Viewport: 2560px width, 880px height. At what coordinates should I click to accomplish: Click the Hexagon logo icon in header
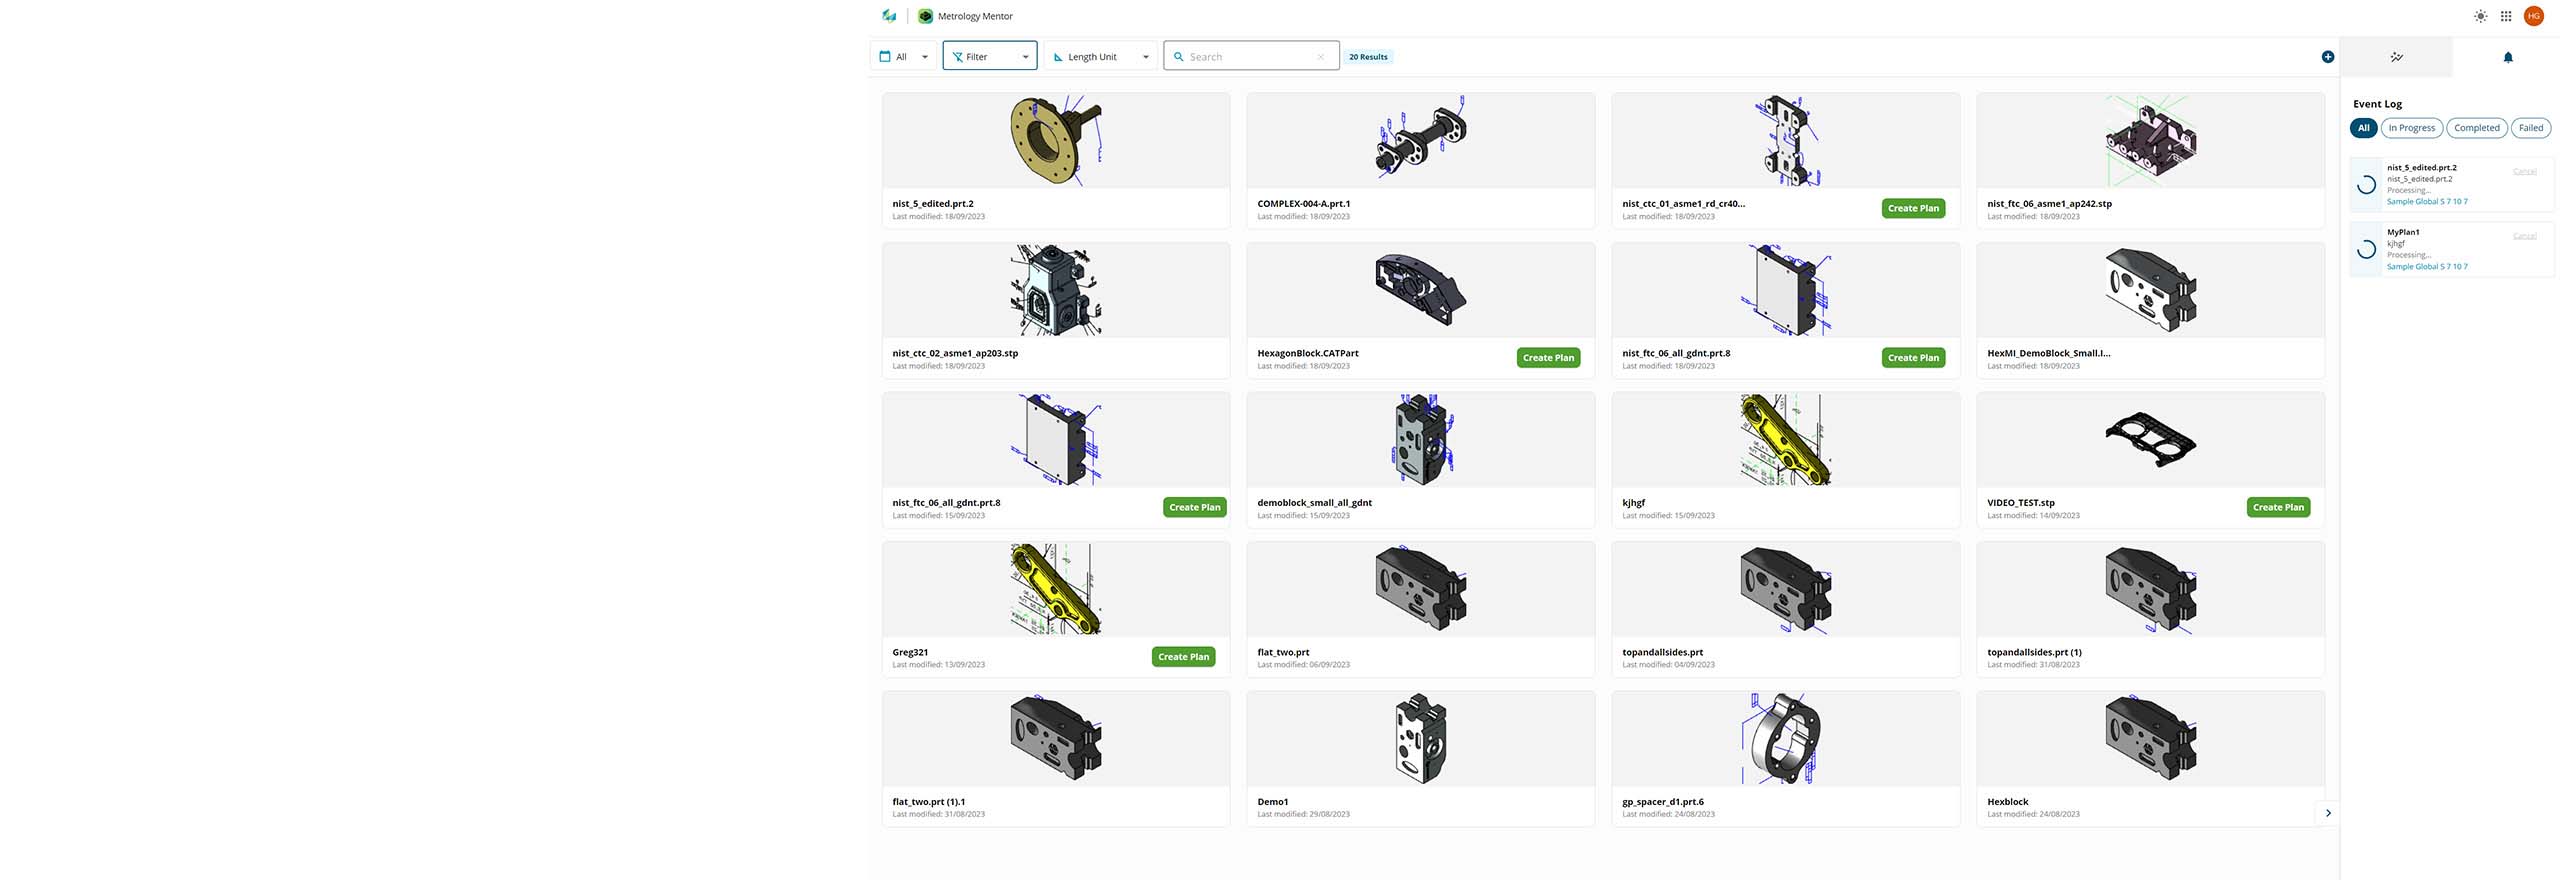click(x=889, y=16)
